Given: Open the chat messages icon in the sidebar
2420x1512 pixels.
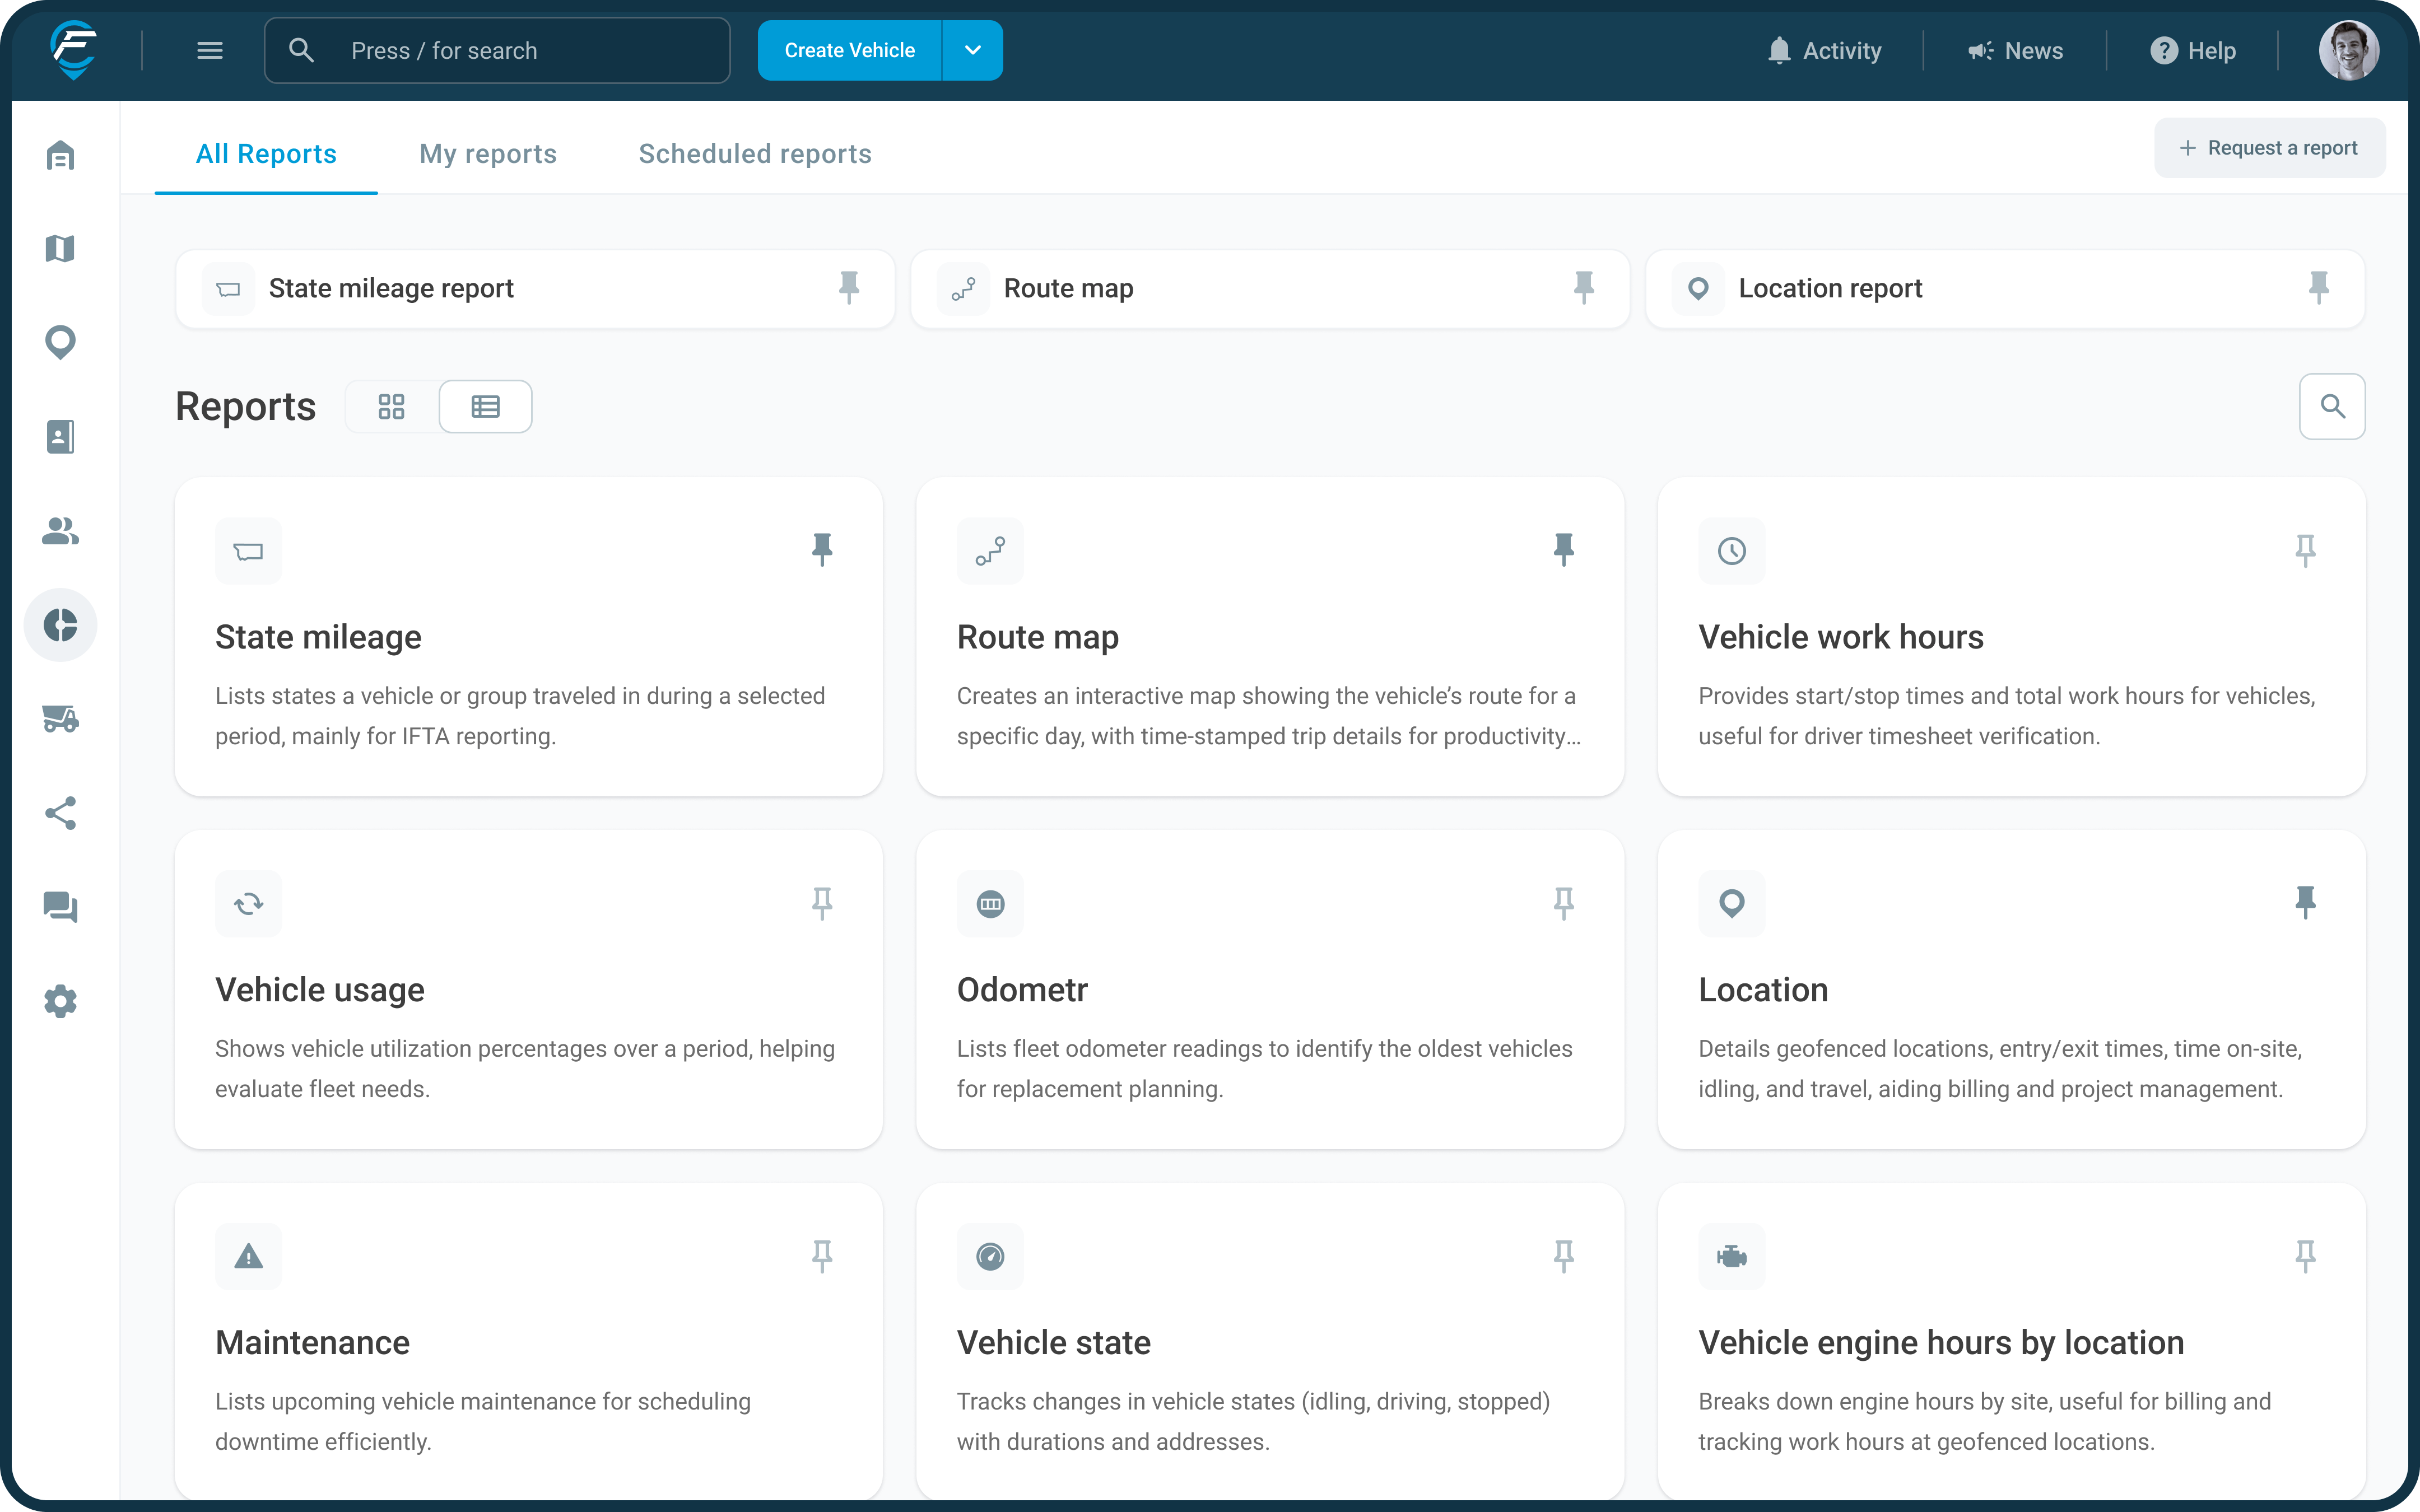Looking at the screenshot, I should click(60, 907).
